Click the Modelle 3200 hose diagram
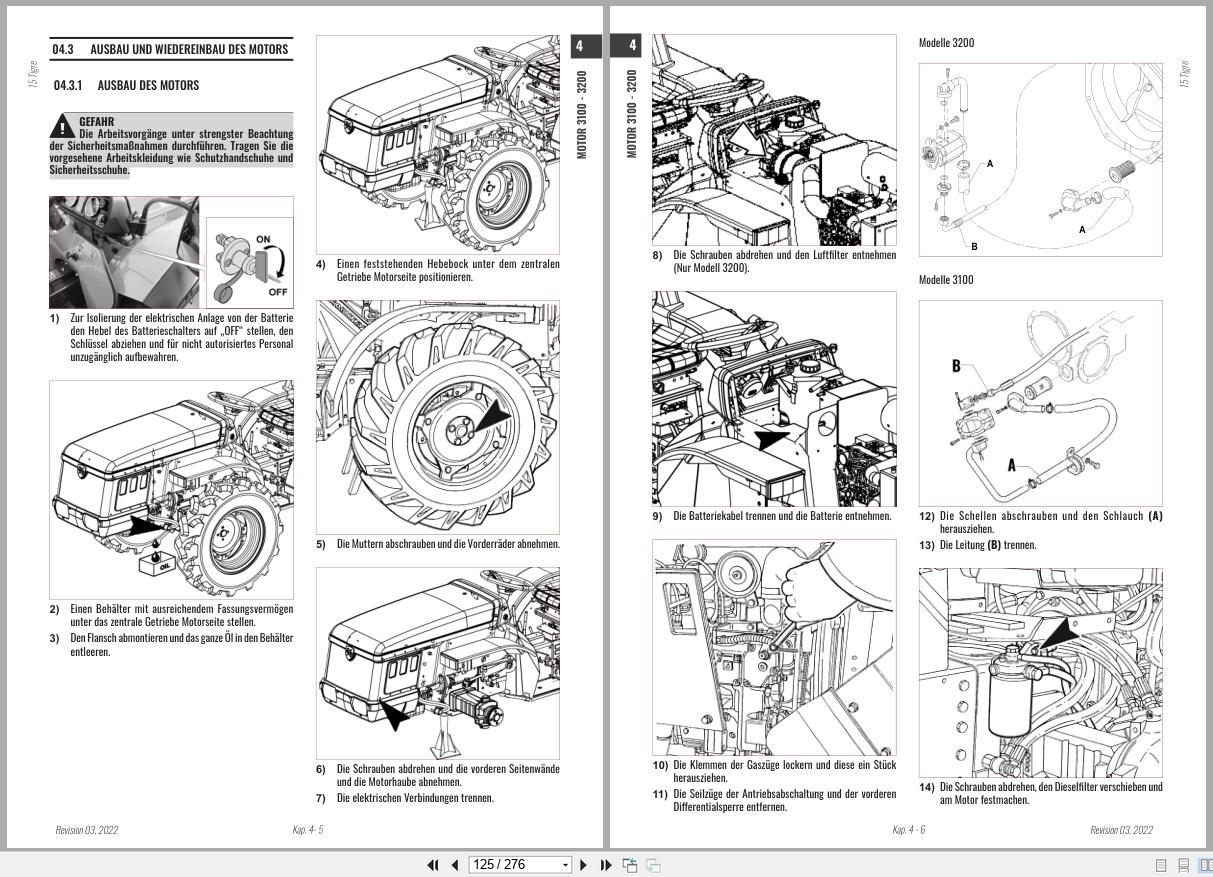Viewport: 1213px width, 877px height. 1041,160
